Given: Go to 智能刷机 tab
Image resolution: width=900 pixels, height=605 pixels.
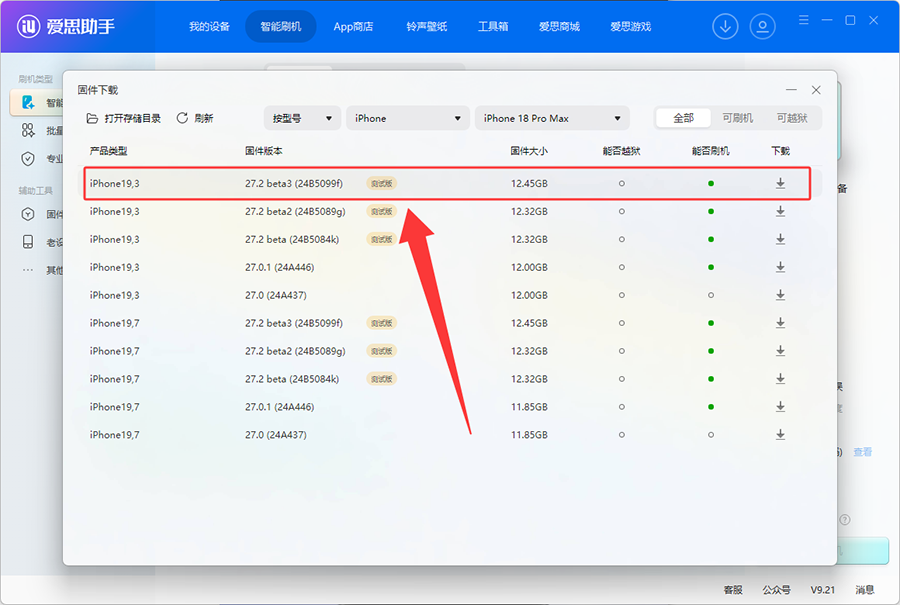Looking at the screenshot, I should tap(281, 26).
